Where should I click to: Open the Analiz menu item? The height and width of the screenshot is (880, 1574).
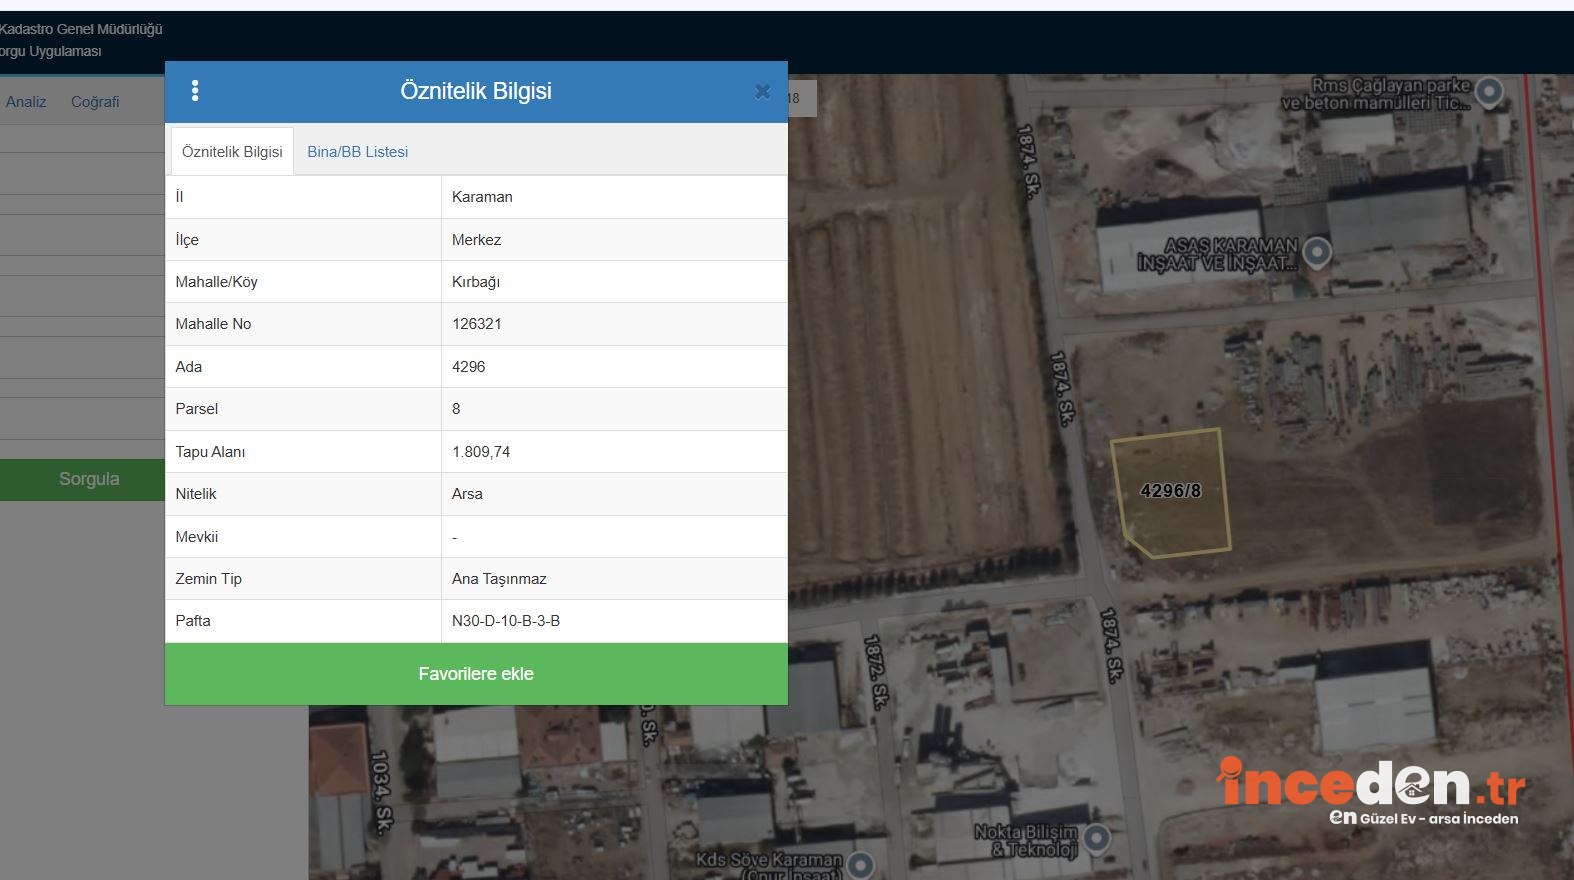point(26,102)
